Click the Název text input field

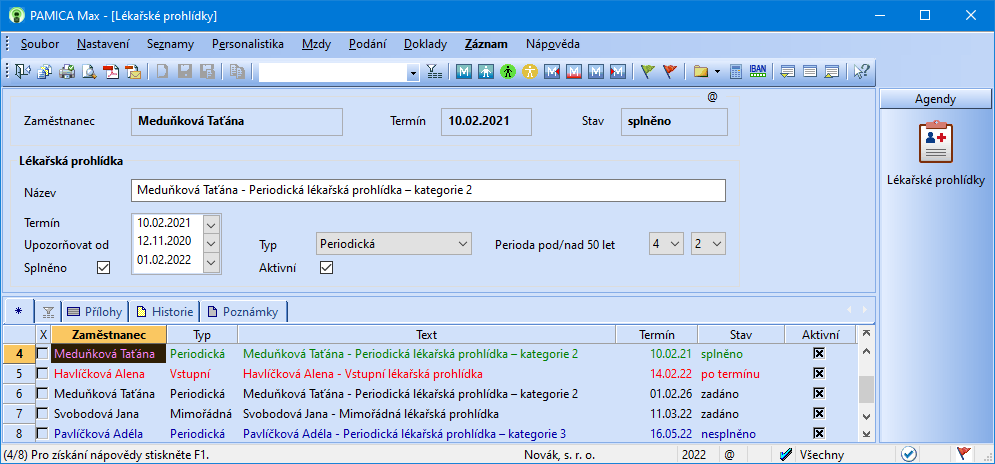(x=428, y=190)
